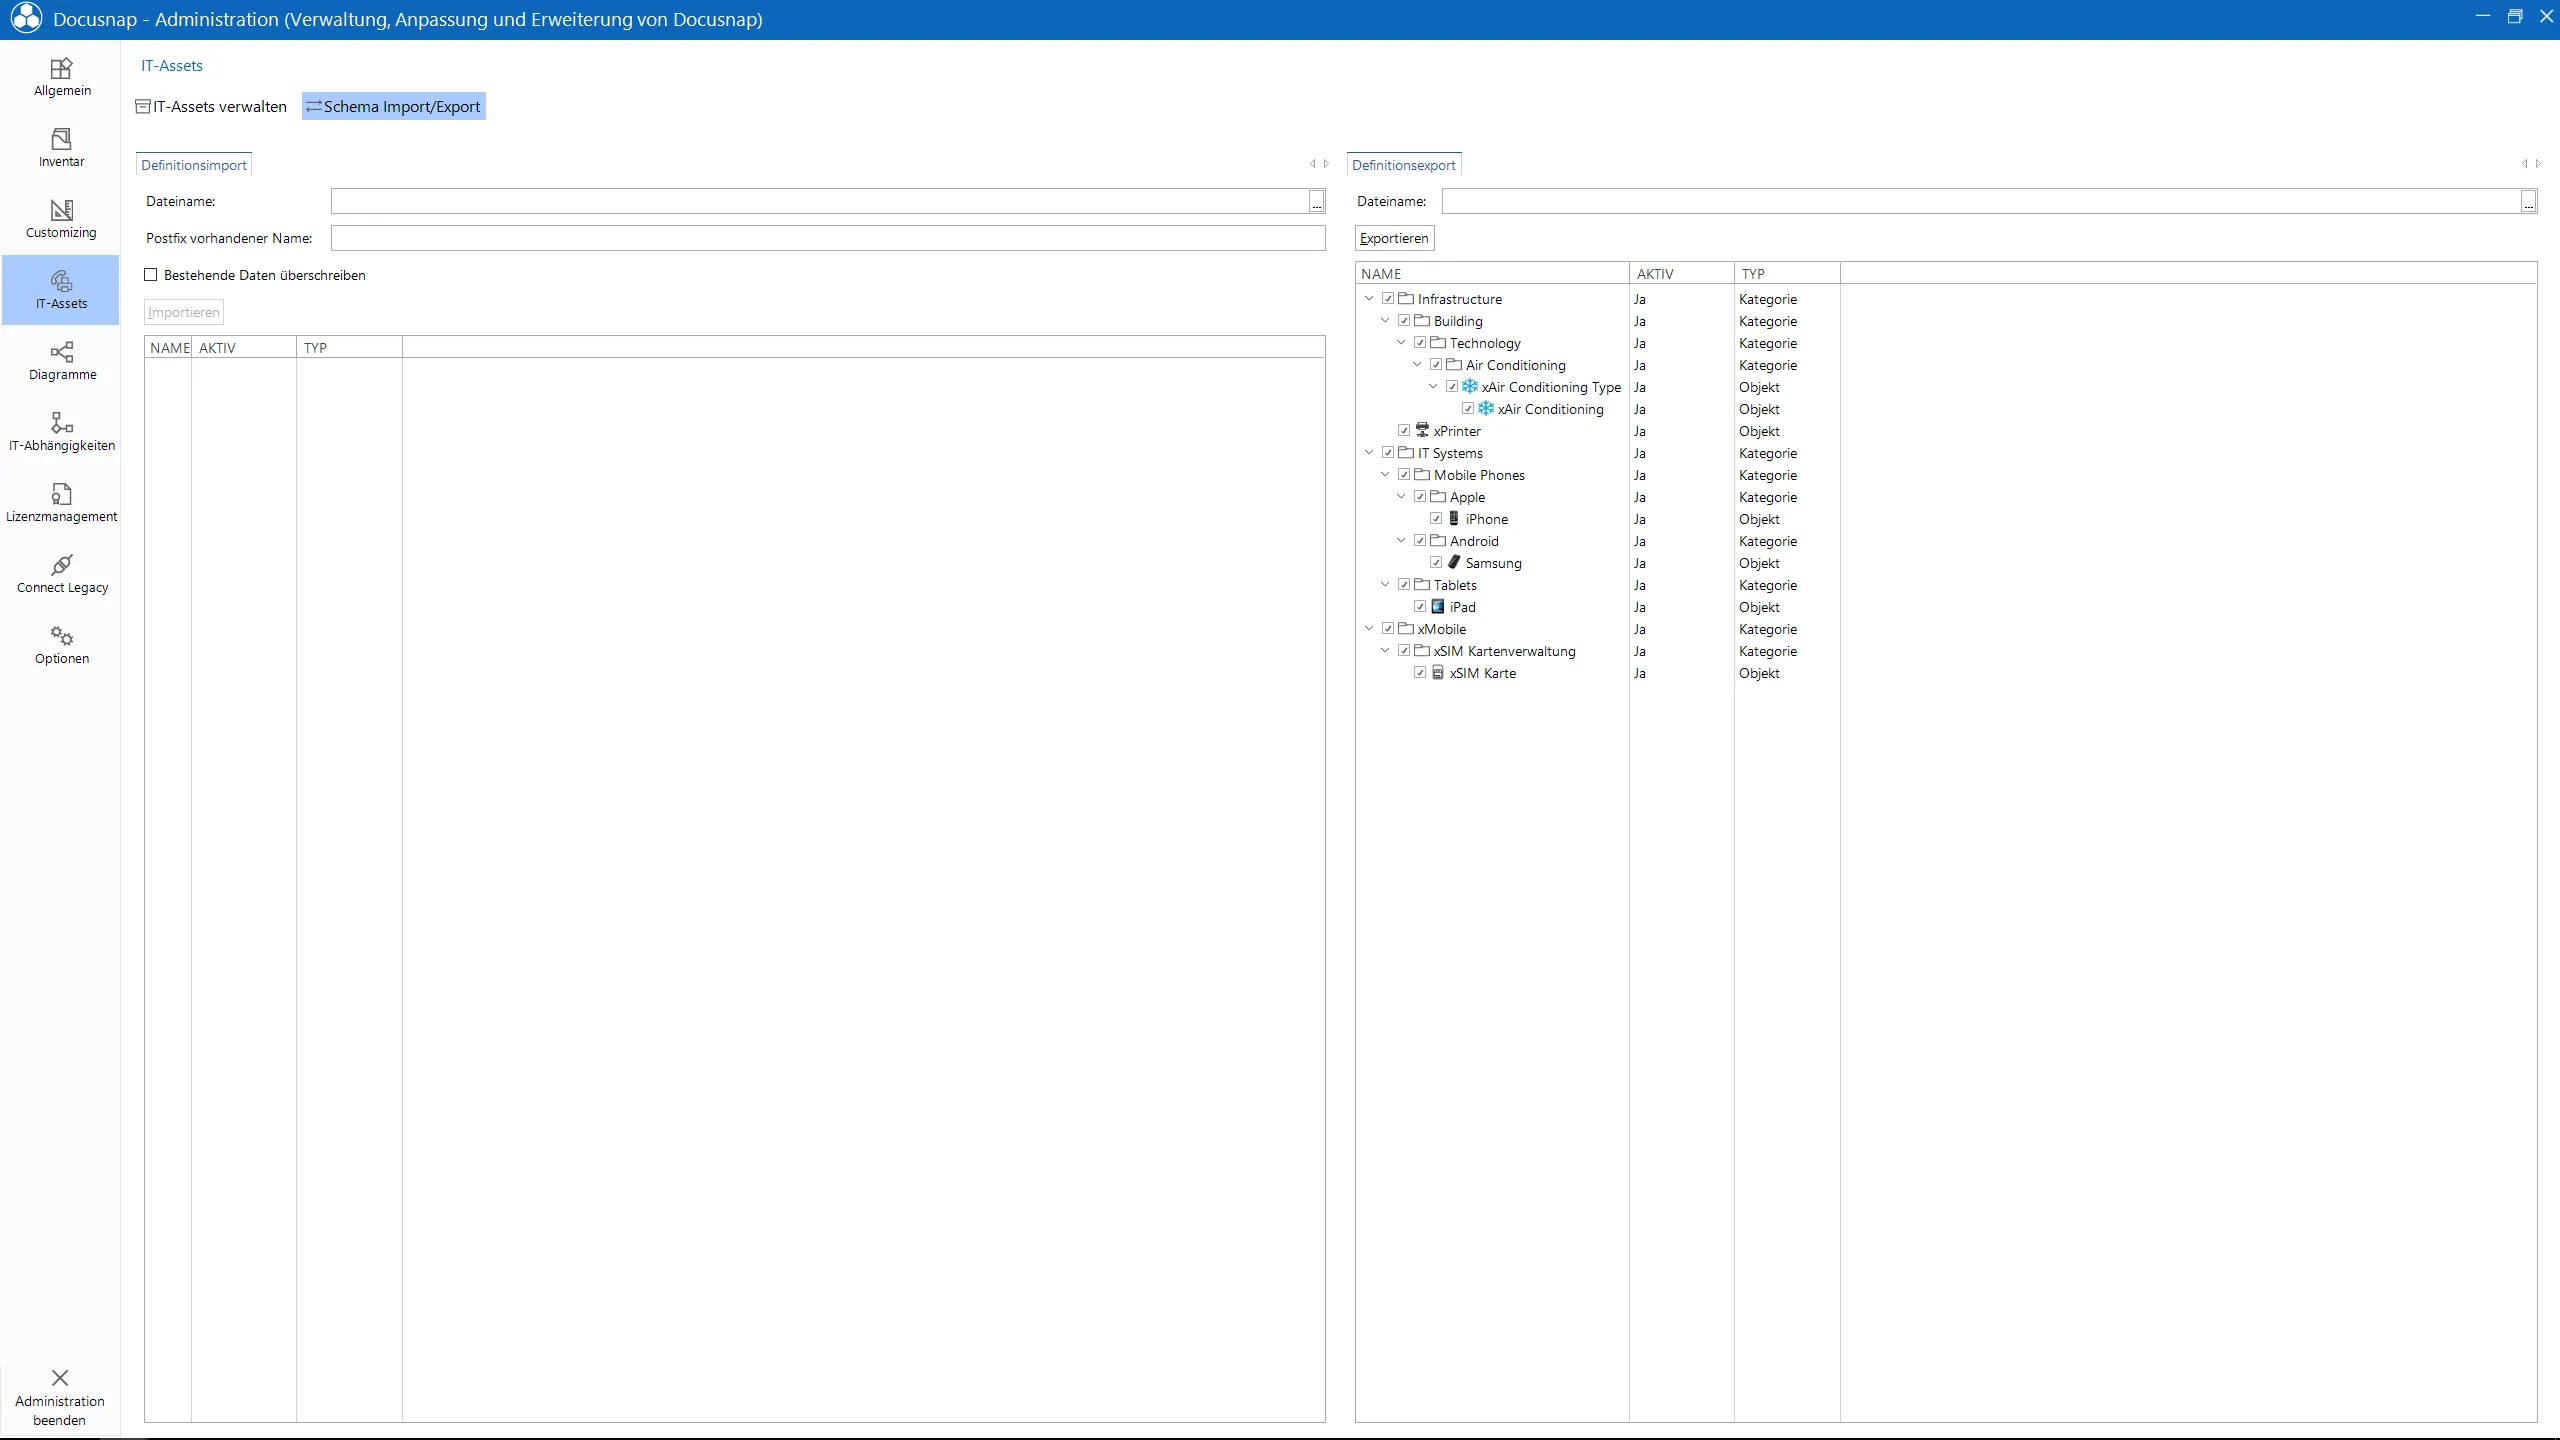The height and width of the screenshot is (1440, 2560).
Task: Click the folder icon of Mobile Phones
Action: [1422, 474]
